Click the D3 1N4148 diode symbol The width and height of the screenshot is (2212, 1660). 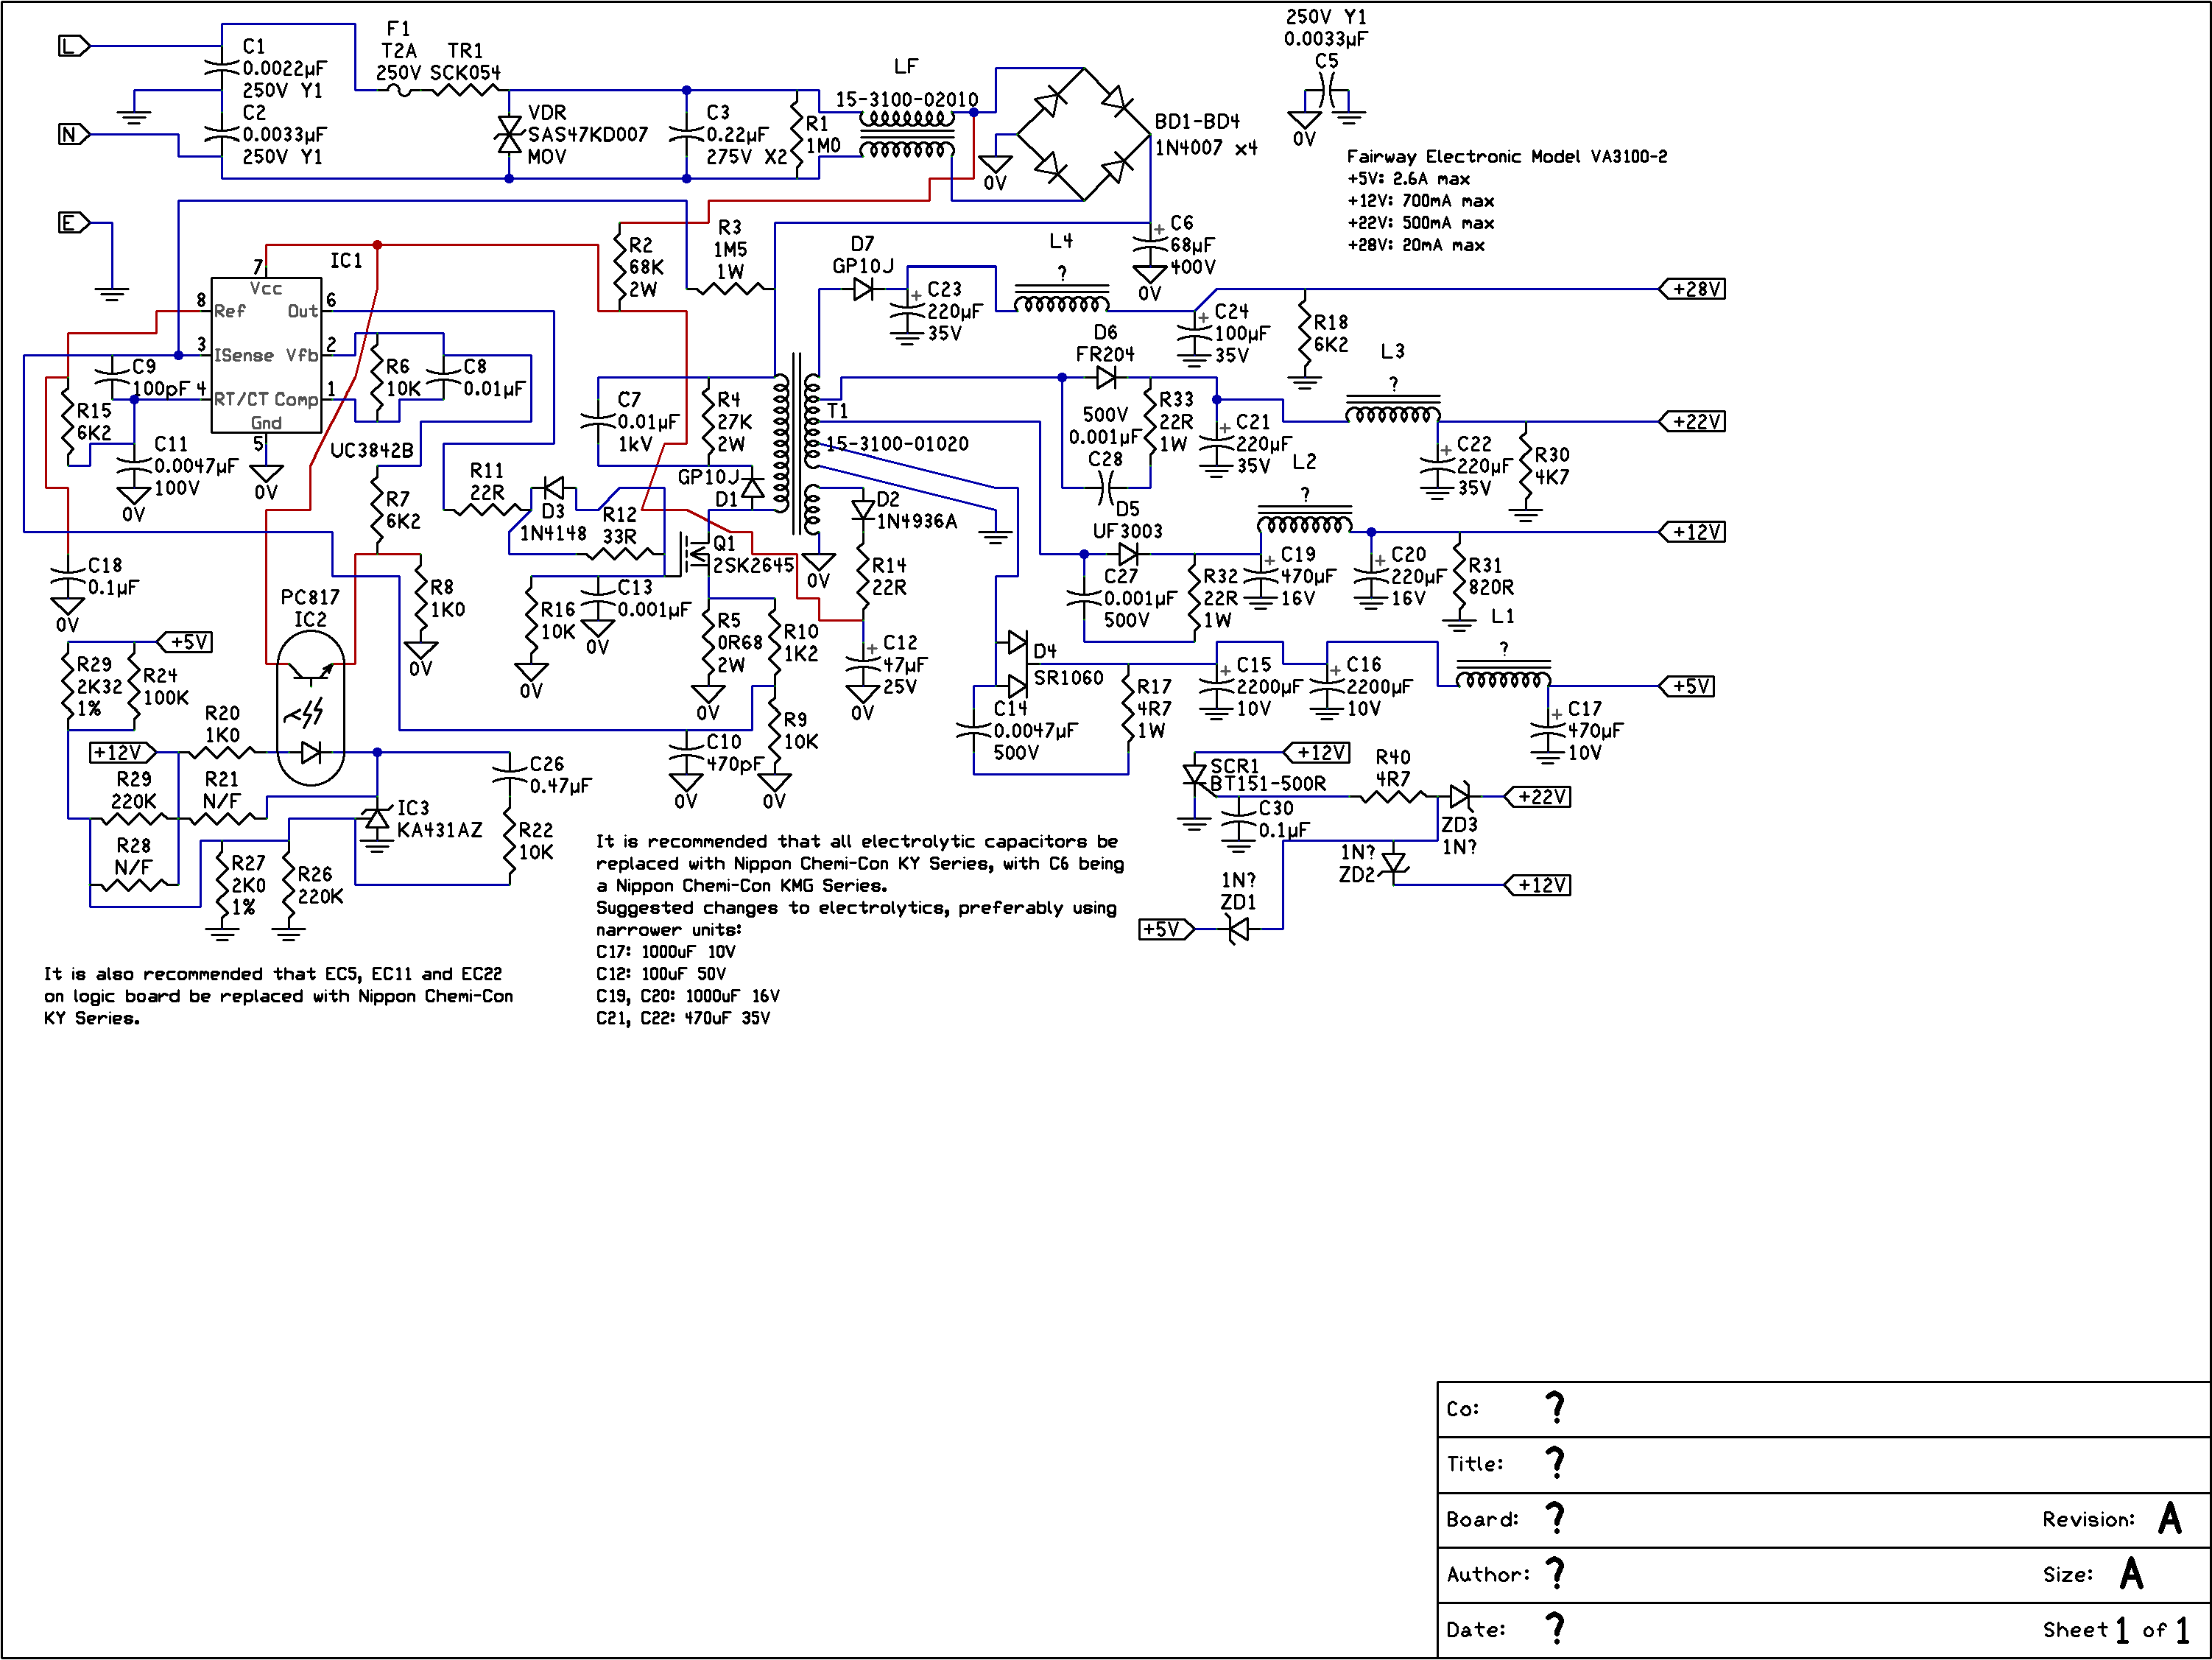click(x=553, y=488)
